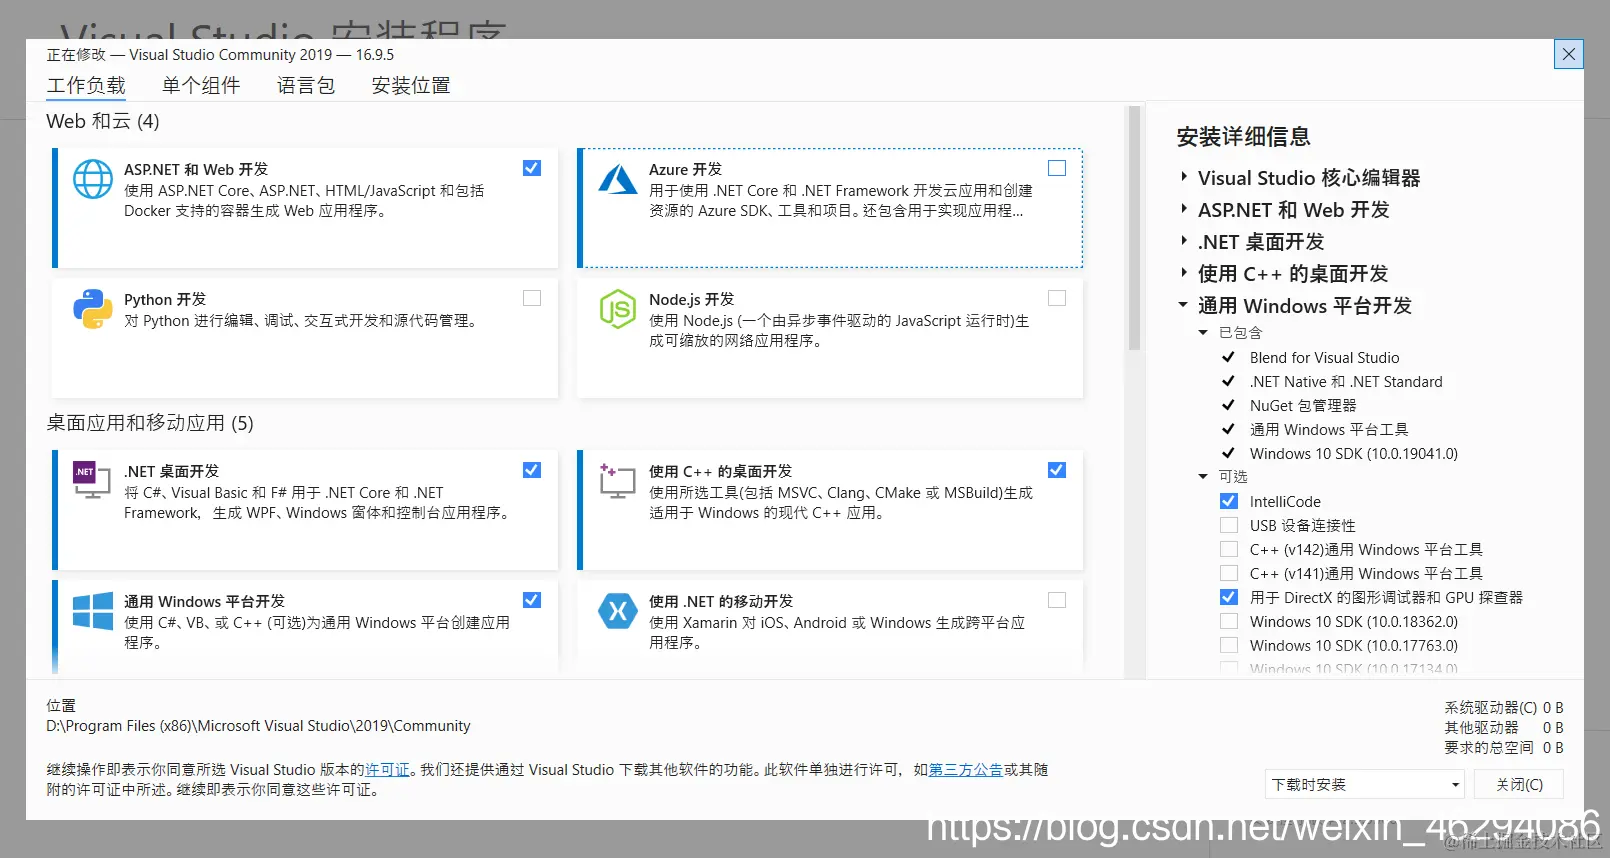Click the .NET desktop development icon
The height and width of the screenshot is (858, 1610).
tap(93, 480)
